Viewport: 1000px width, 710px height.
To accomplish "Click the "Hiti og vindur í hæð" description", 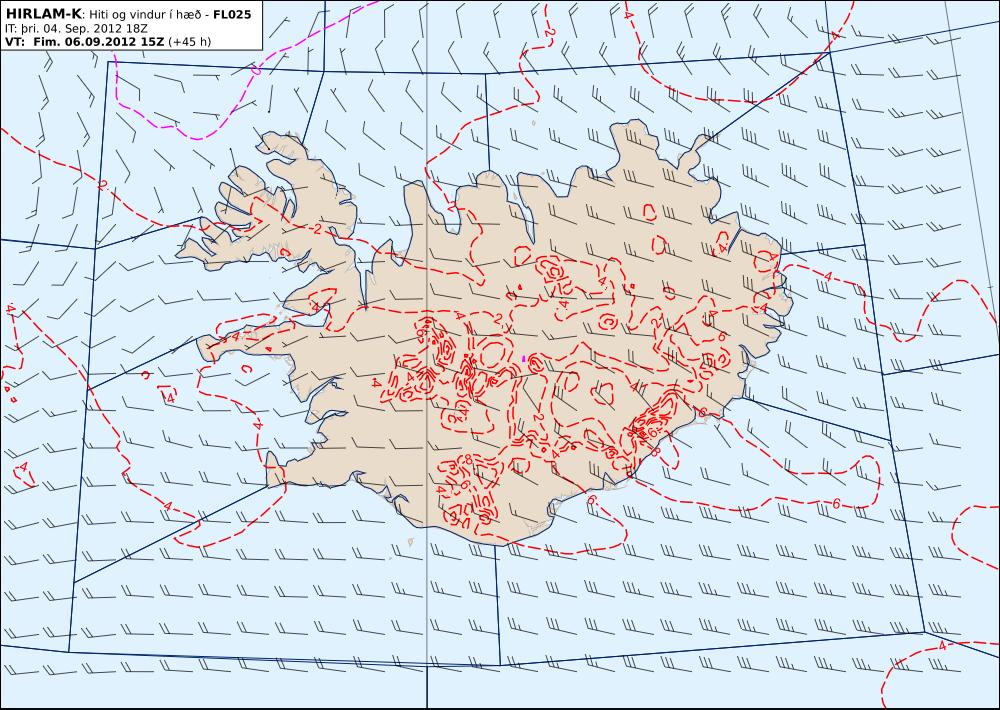I will tap(146, 14).
